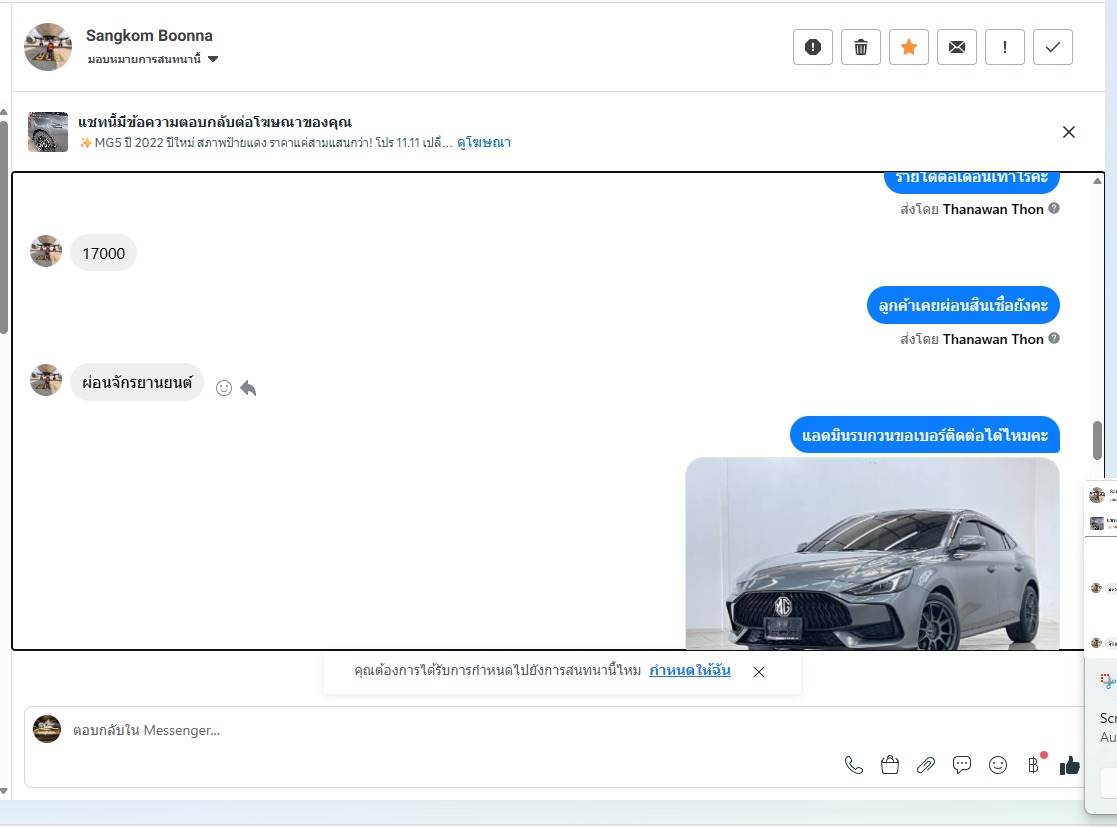Select the 'แอดมินรบกวนขอเบอร์ติดต่อได้ไหมคะ' message
The image size is (1117, 827).
click(x=925, y=435)
